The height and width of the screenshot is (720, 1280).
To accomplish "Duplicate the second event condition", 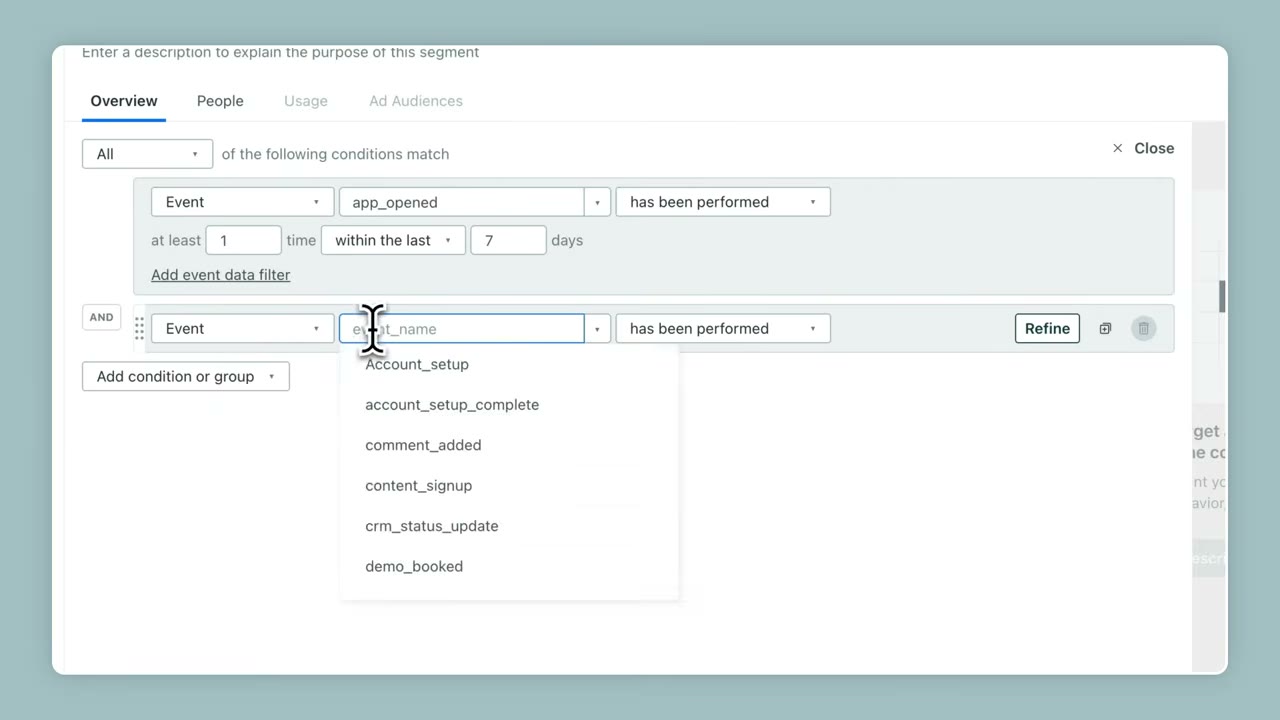I will point(1105,329).
